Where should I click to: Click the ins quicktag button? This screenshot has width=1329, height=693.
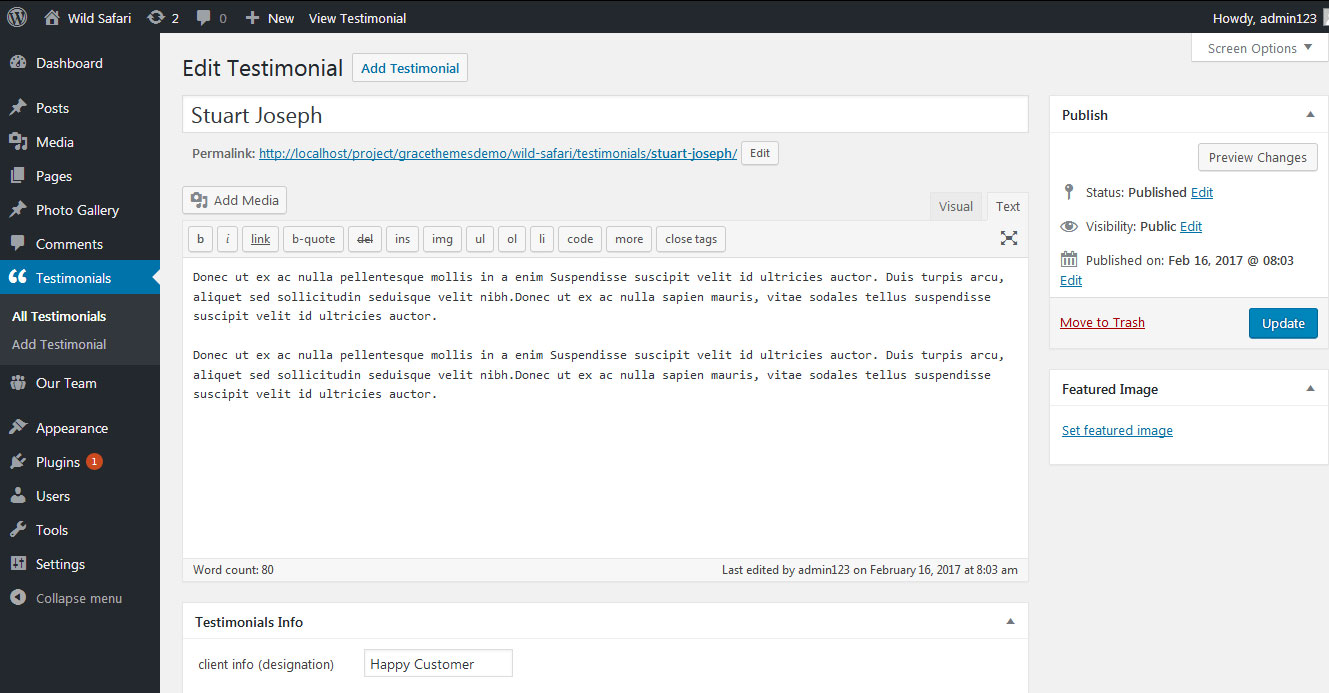pyautogui.click(x=402, y=239)
